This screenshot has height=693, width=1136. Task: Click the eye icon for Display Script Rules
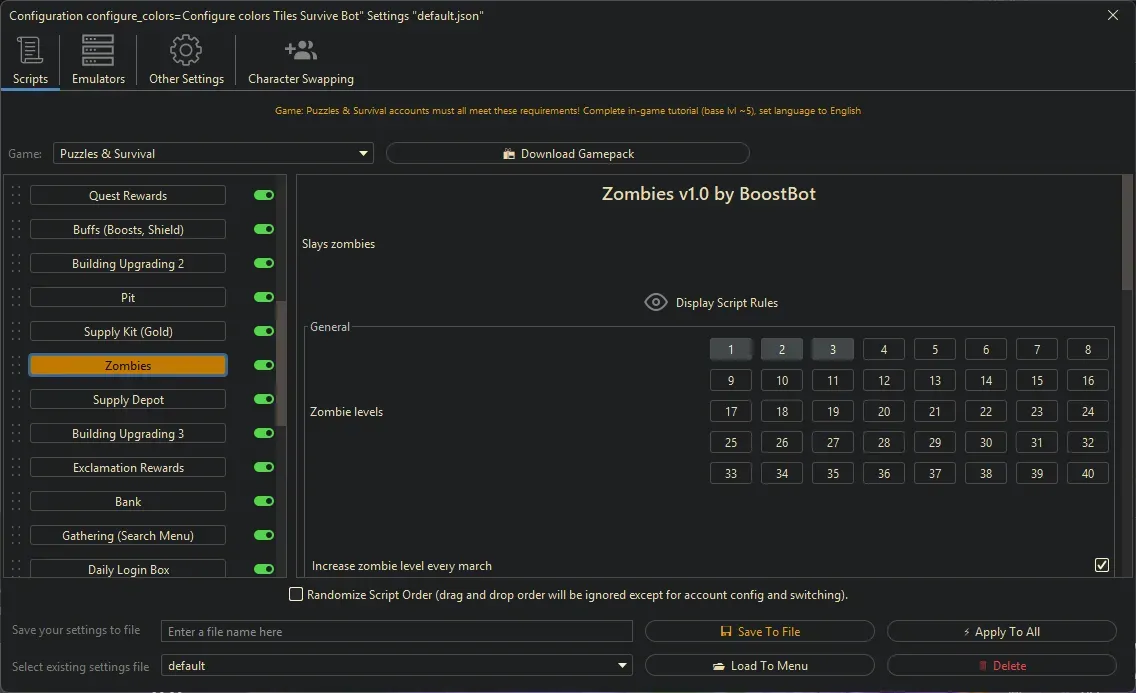coord(656,302)
